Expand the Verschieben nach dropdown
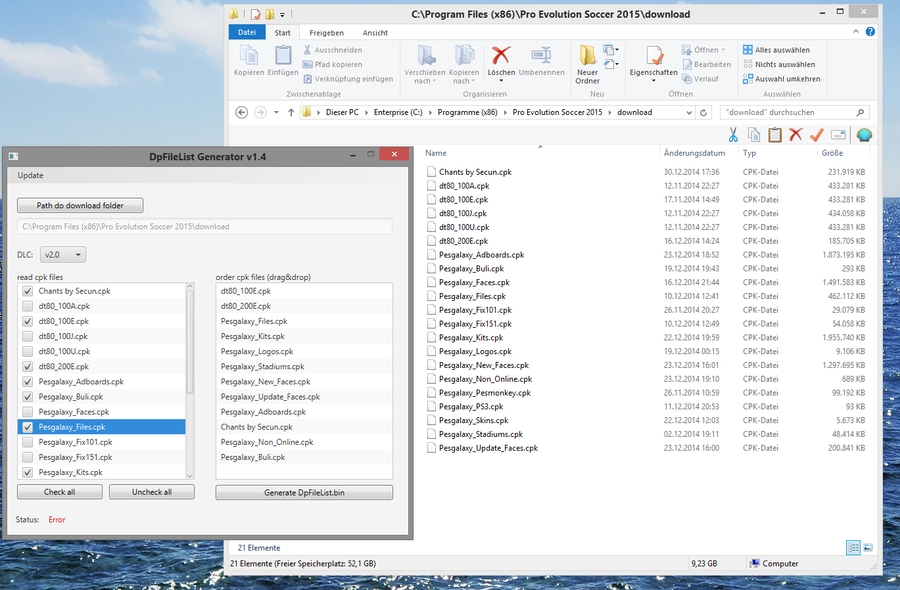 coord(425,81)
